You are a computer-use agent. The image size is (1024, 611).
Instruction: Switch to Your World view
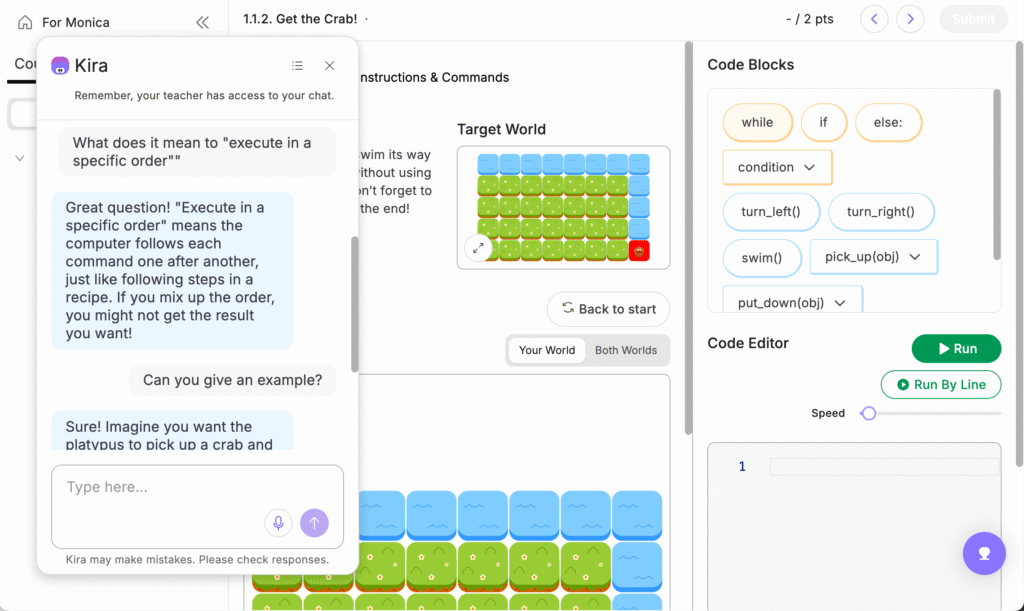[546, 350]
